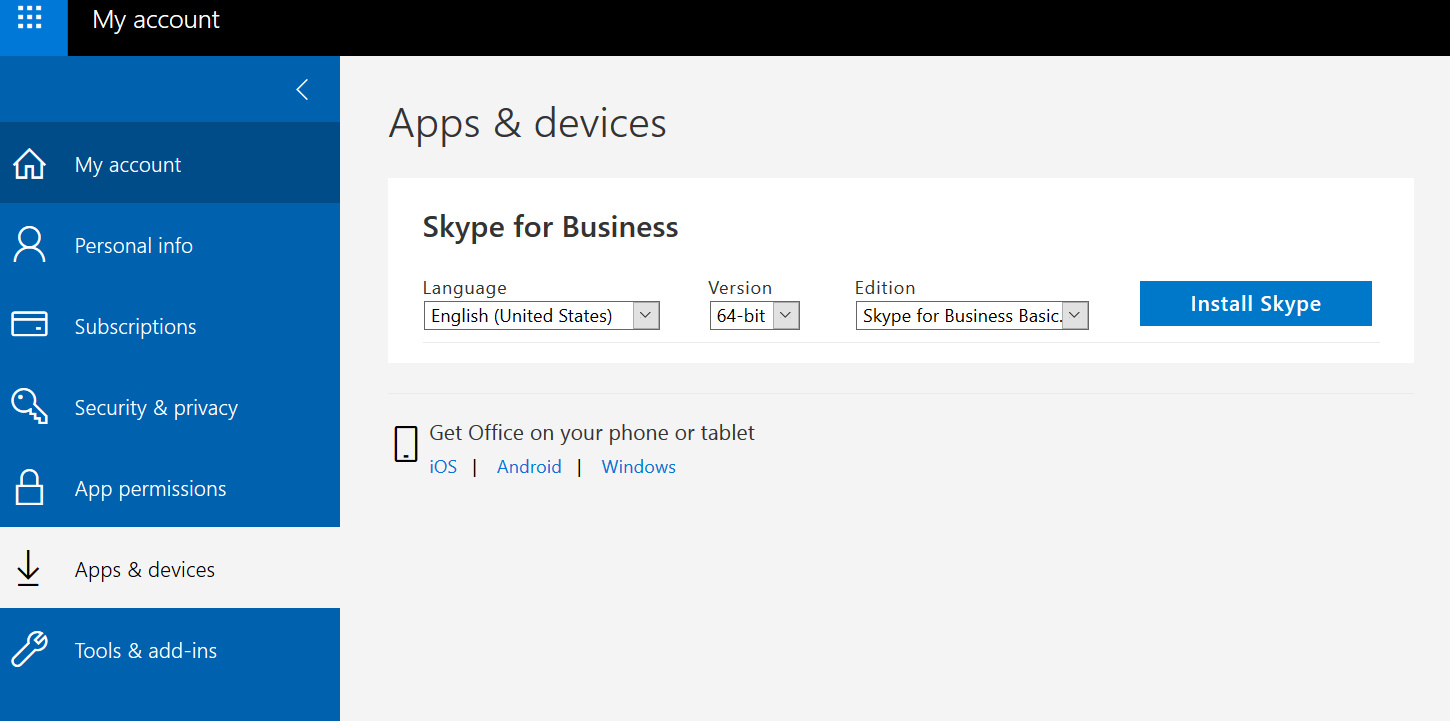Collapse the sidebar with the chevron arrow
Image resolution: width=1450 pixels, height=721 pixels.
coord(301,90)
